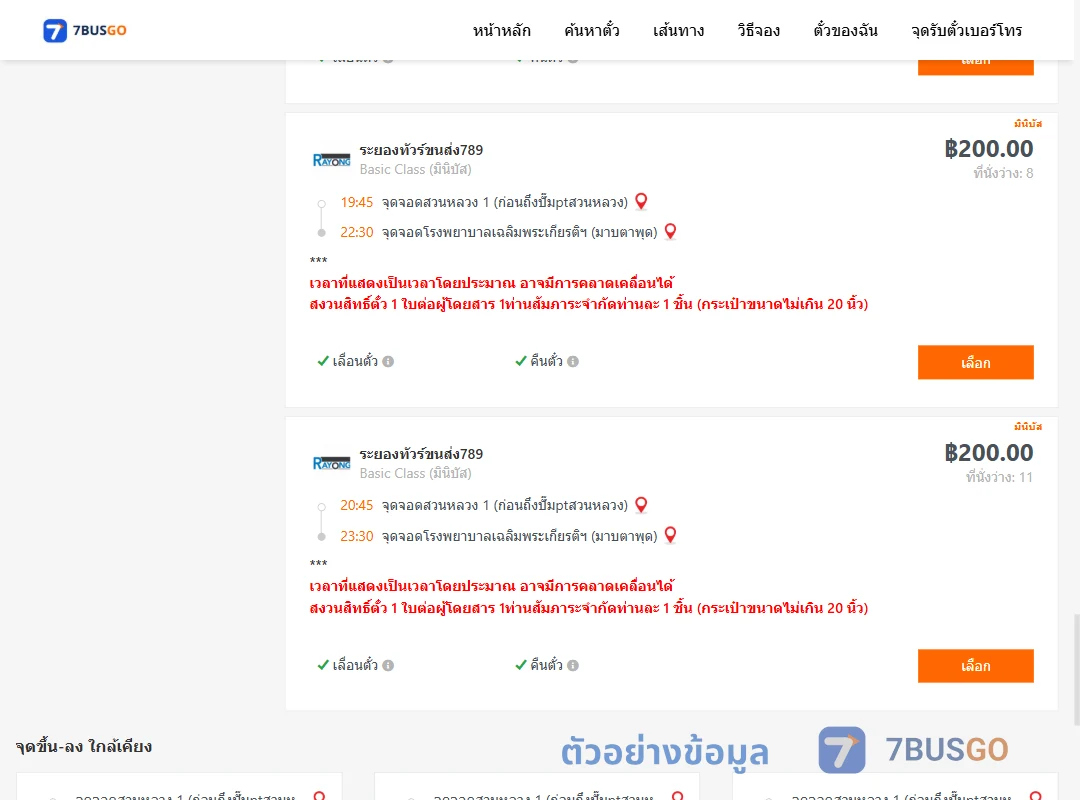1080x800 pixels.
Task: Show คืนตั๋ว info icon on 19:45 trip
Action: click(x=573, y=361)
